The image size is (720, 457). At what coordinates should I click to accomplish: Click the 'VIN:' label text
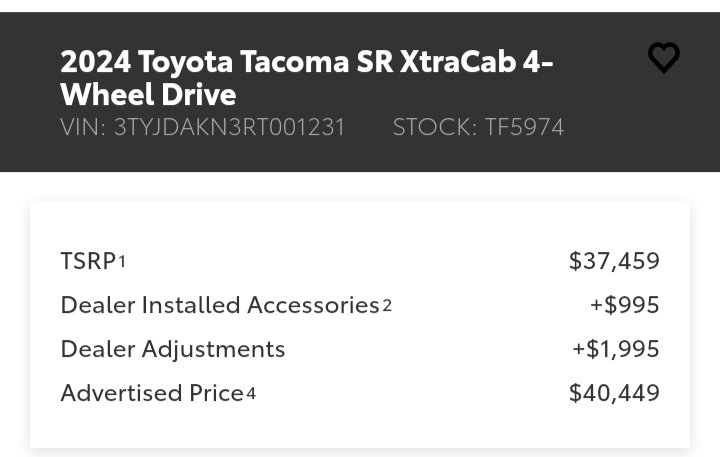click(x=83, y=127)
